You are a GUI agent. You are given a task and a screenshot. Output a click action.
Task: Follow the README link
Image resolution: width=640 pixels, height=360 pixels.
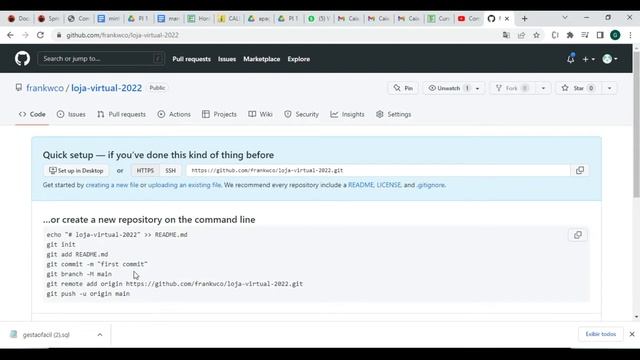tap(361, 185)
